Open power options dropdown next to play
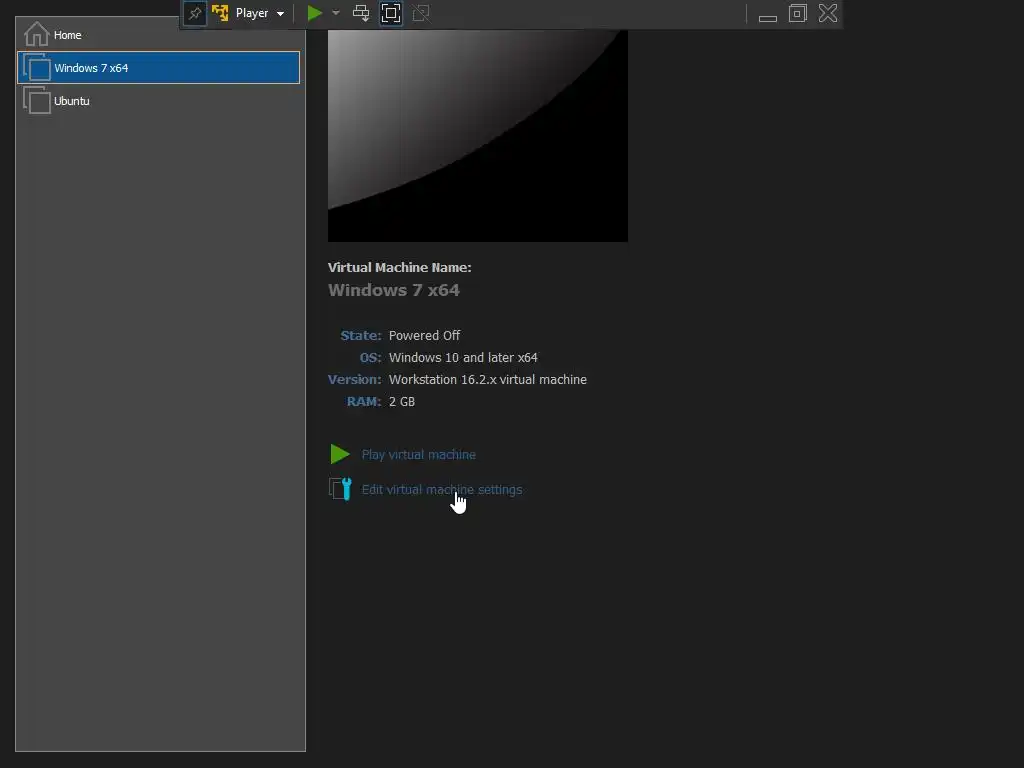The height and width of the screenshot is (768, 1024). click(336, 13)
